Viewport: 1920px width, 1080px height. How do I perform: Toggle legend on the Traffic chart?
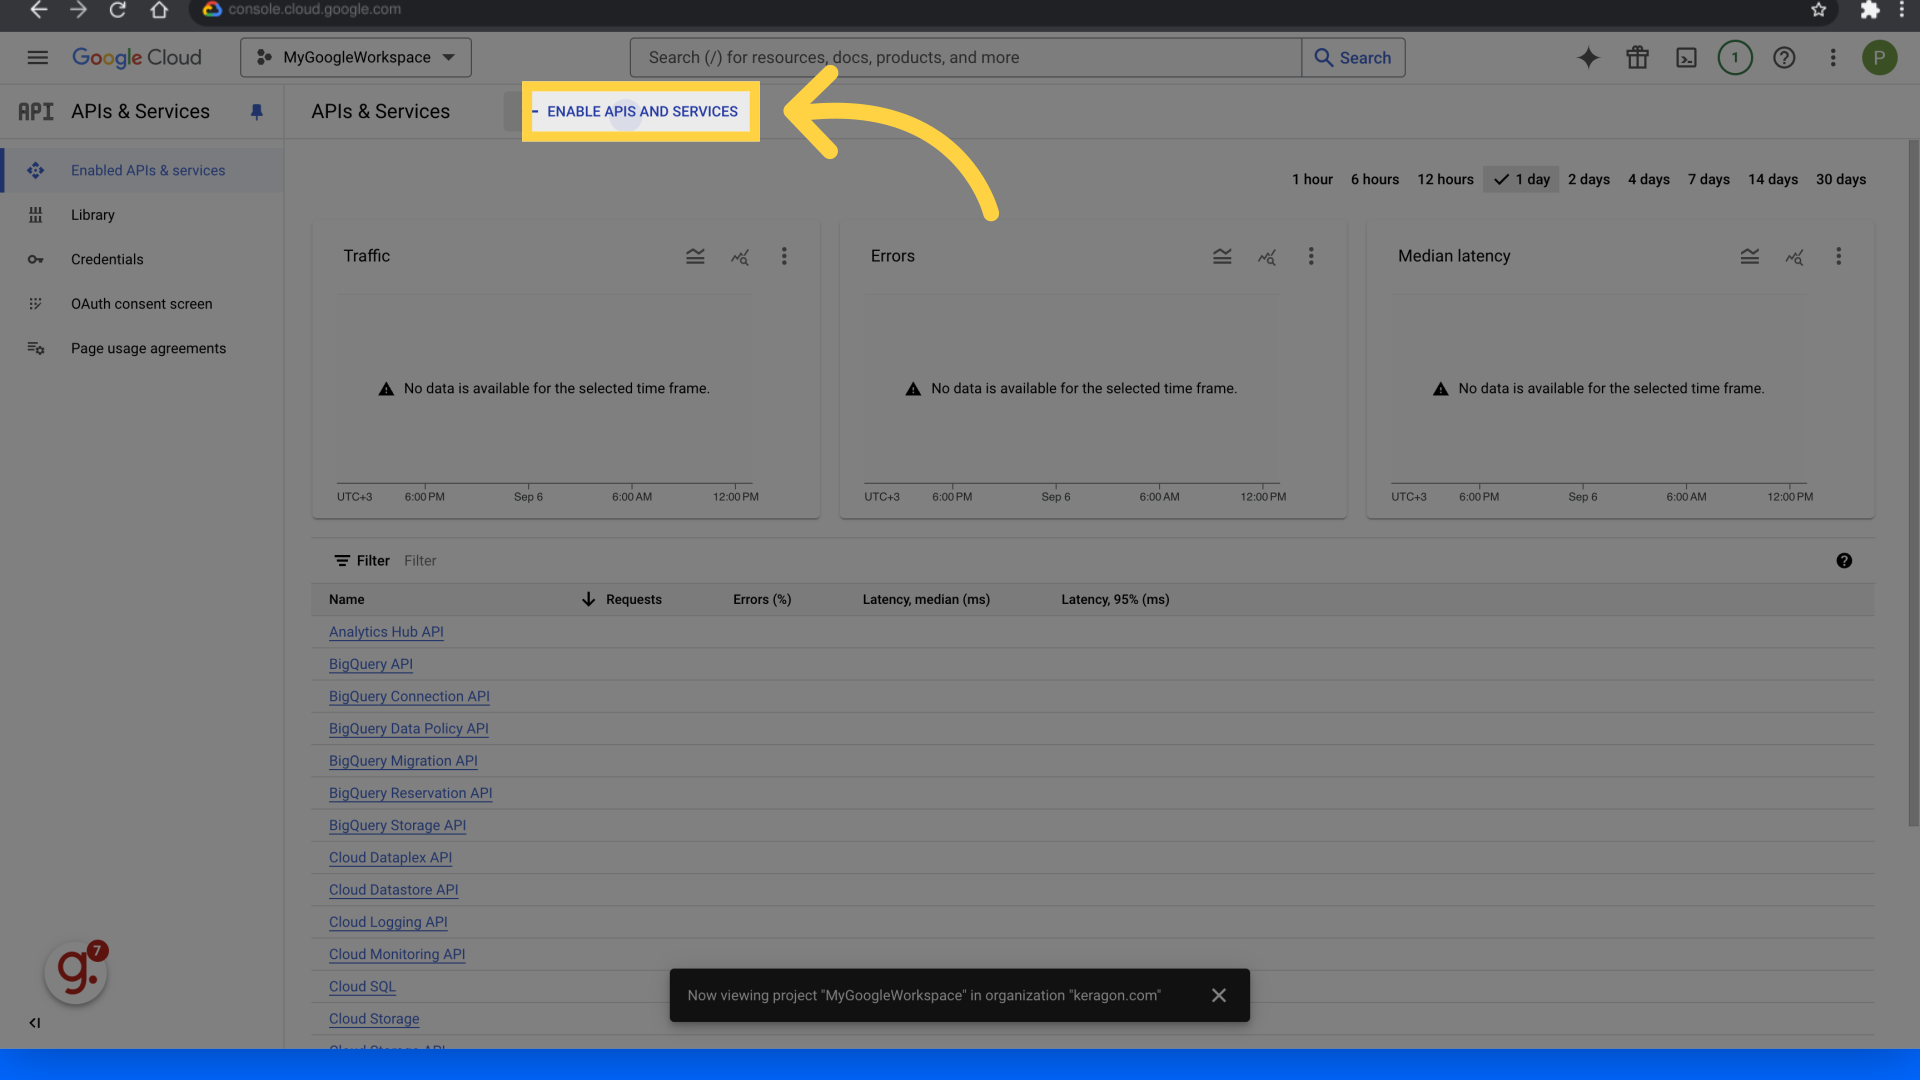tap(695, 256)
